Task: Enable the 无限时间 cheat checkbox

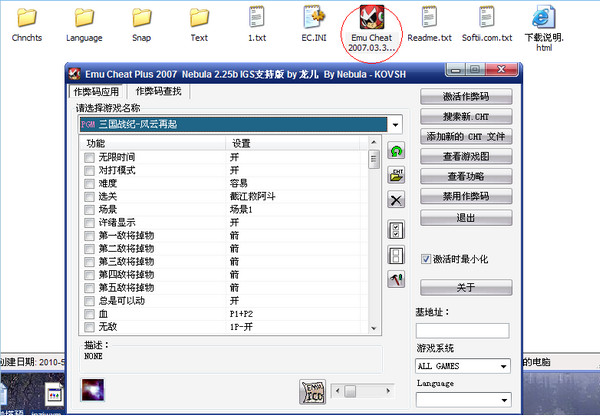Action: (90, 157)
